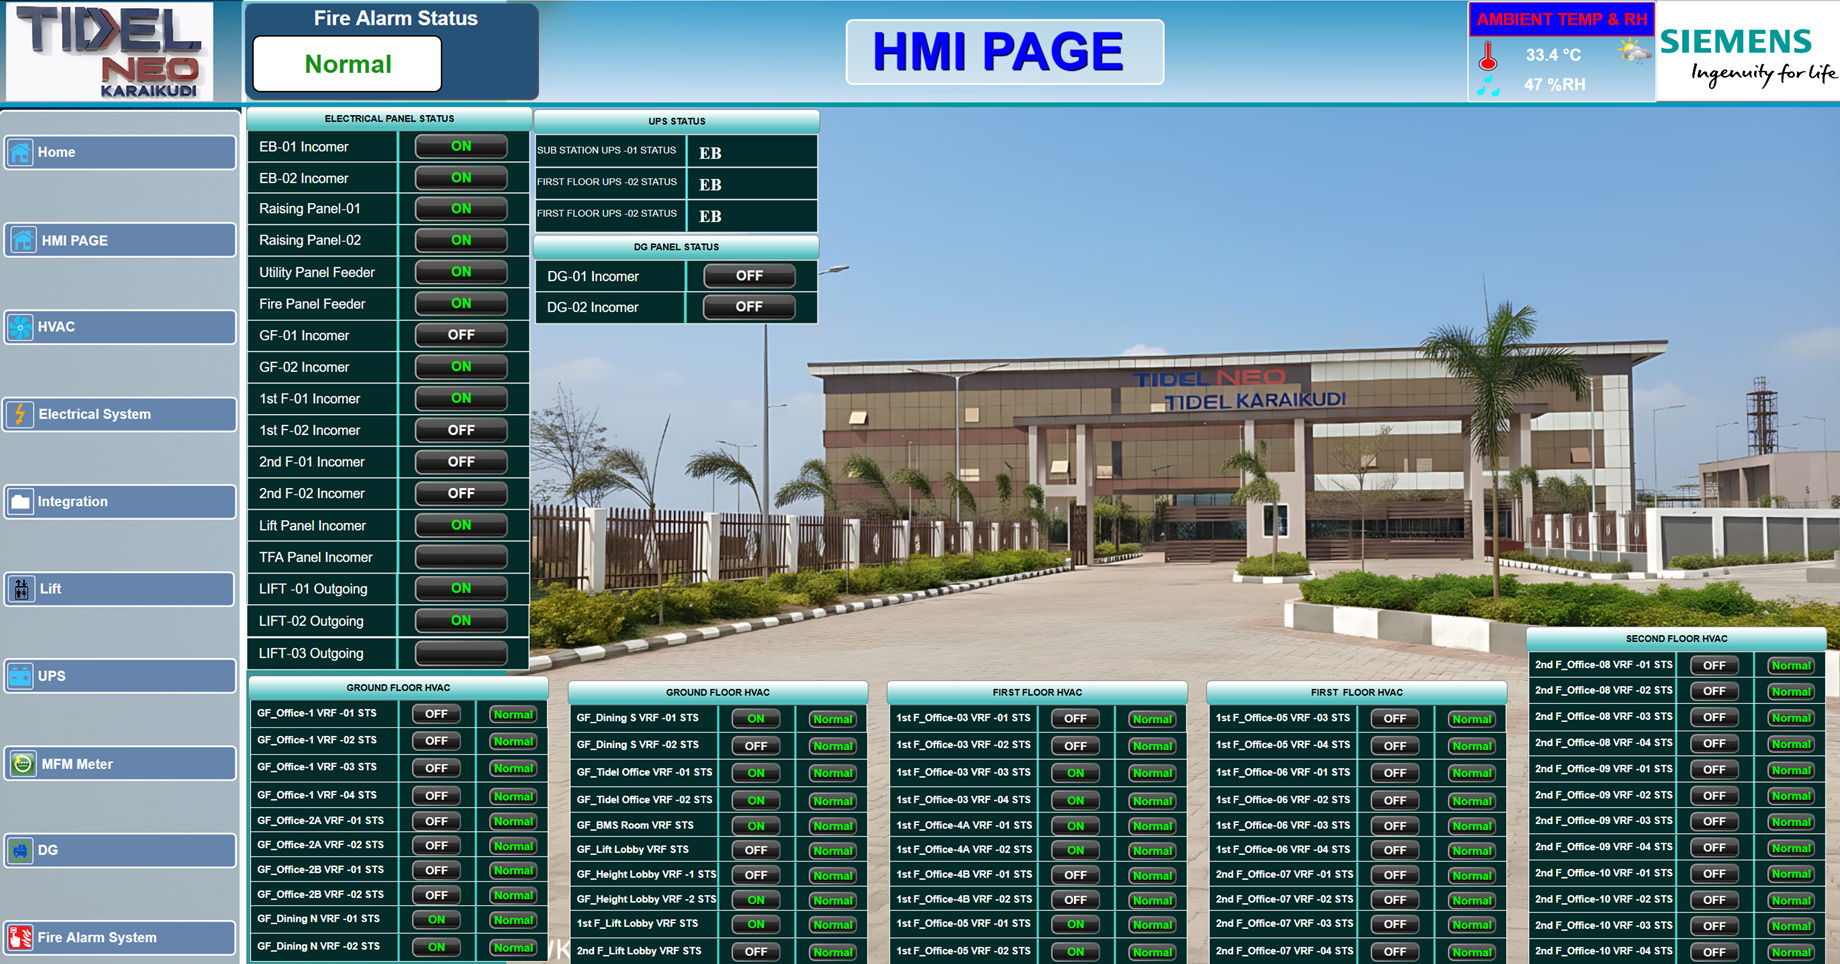
Task: Go to the Electrical System page
Action: [x=120, y=414]
